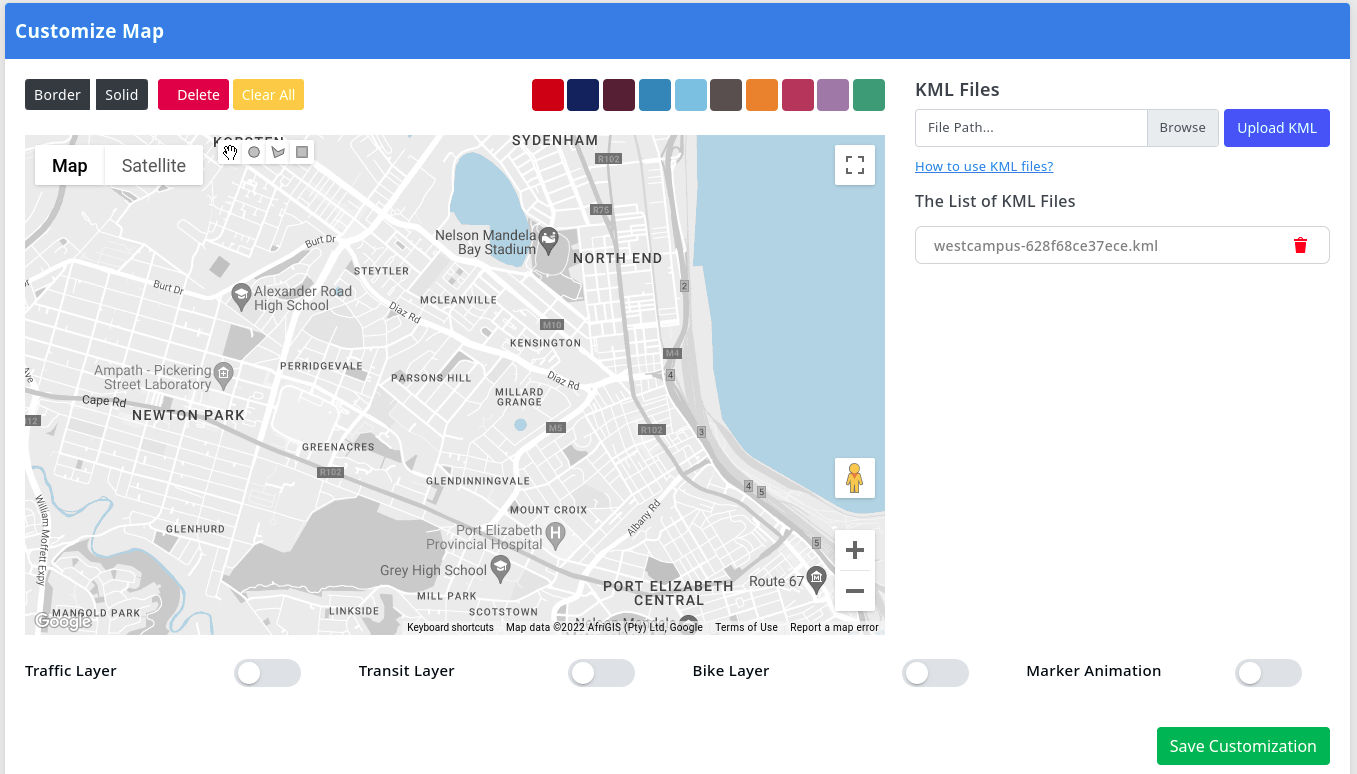This screenshot has height=774, width=1357.
Task: Click Clear All to remove shapes
Action: [268, 94]
